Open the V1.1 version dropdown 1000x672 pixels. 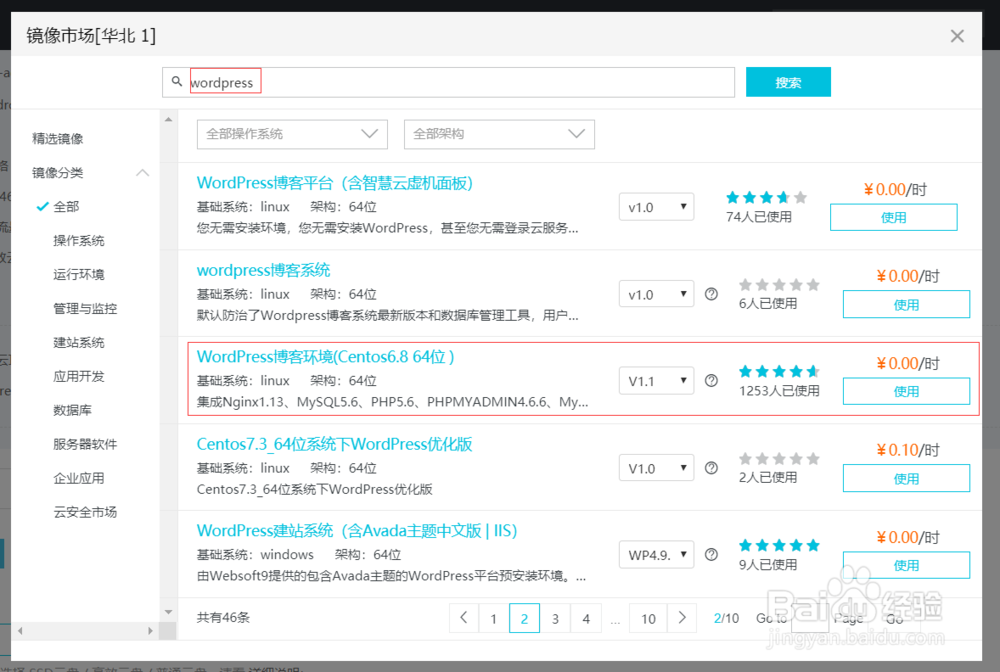[656, 381]
